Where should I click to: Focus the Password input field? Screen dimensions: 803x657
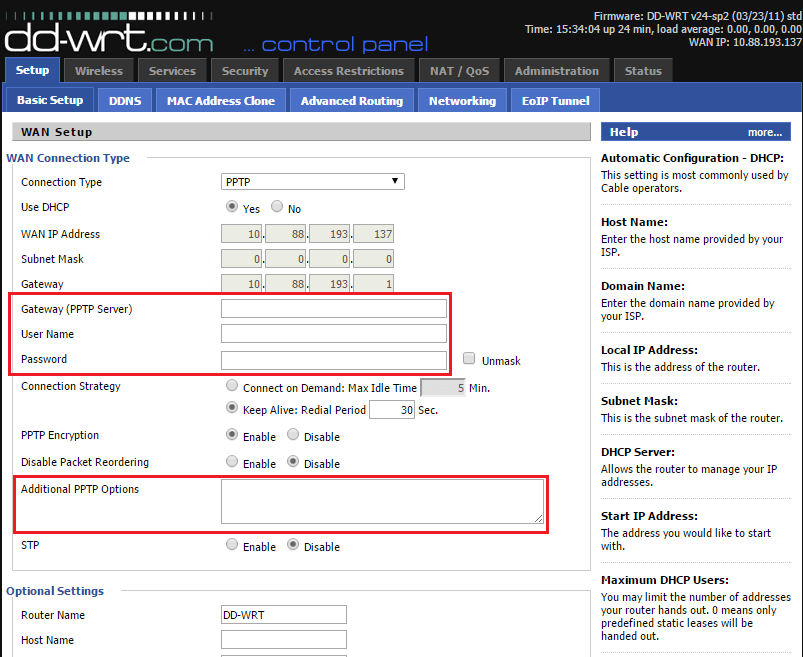(333, 359)
